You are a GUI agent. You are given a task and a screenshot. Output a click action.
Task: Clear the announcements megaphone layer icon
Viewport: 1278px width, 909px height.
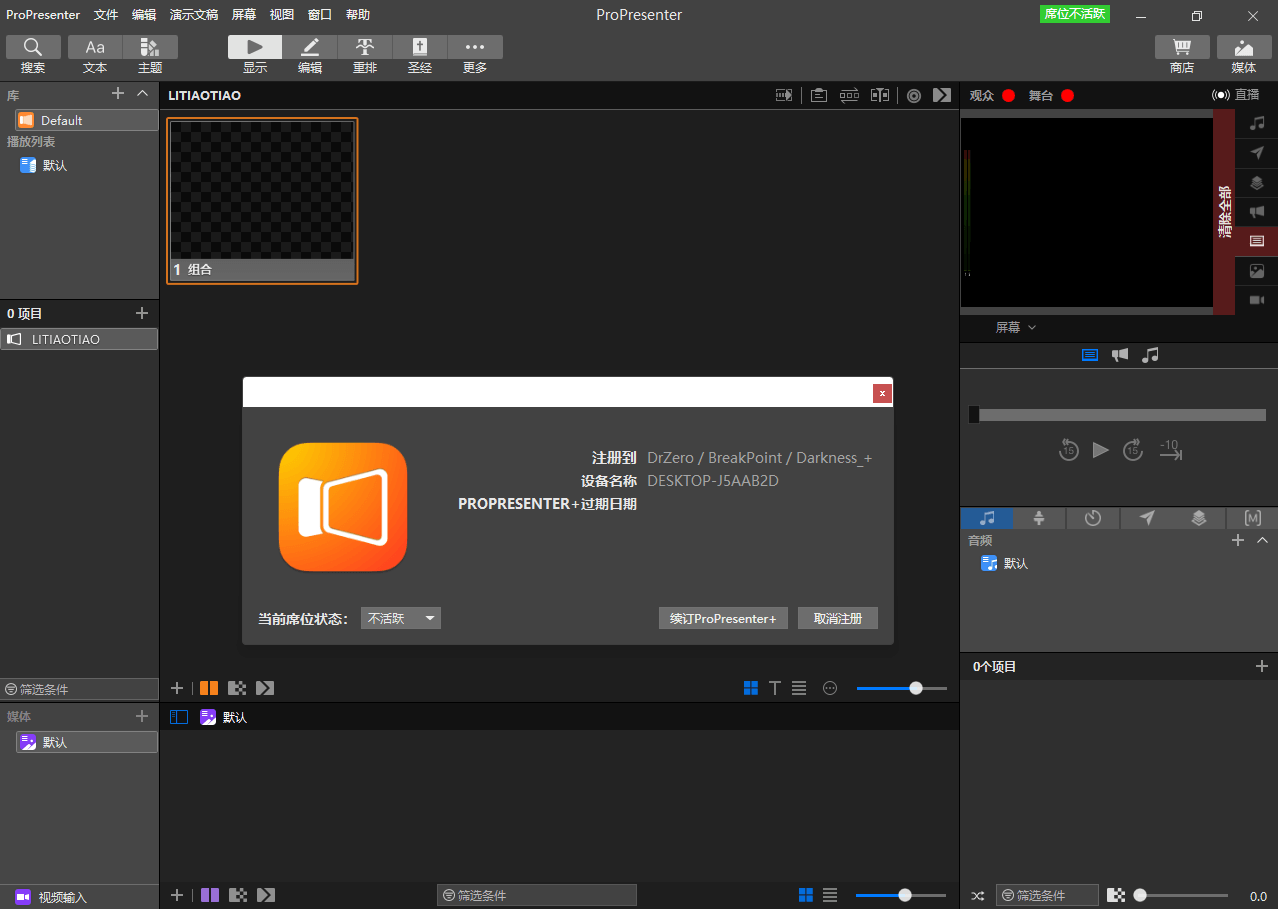(x=1257, y=212)
